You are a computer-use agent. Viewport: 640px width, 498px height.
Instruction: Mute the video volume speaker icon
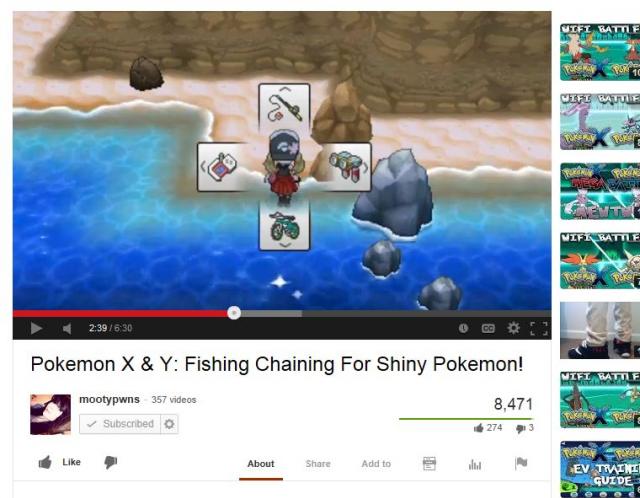pyautogui.click(x=67, y=328)
